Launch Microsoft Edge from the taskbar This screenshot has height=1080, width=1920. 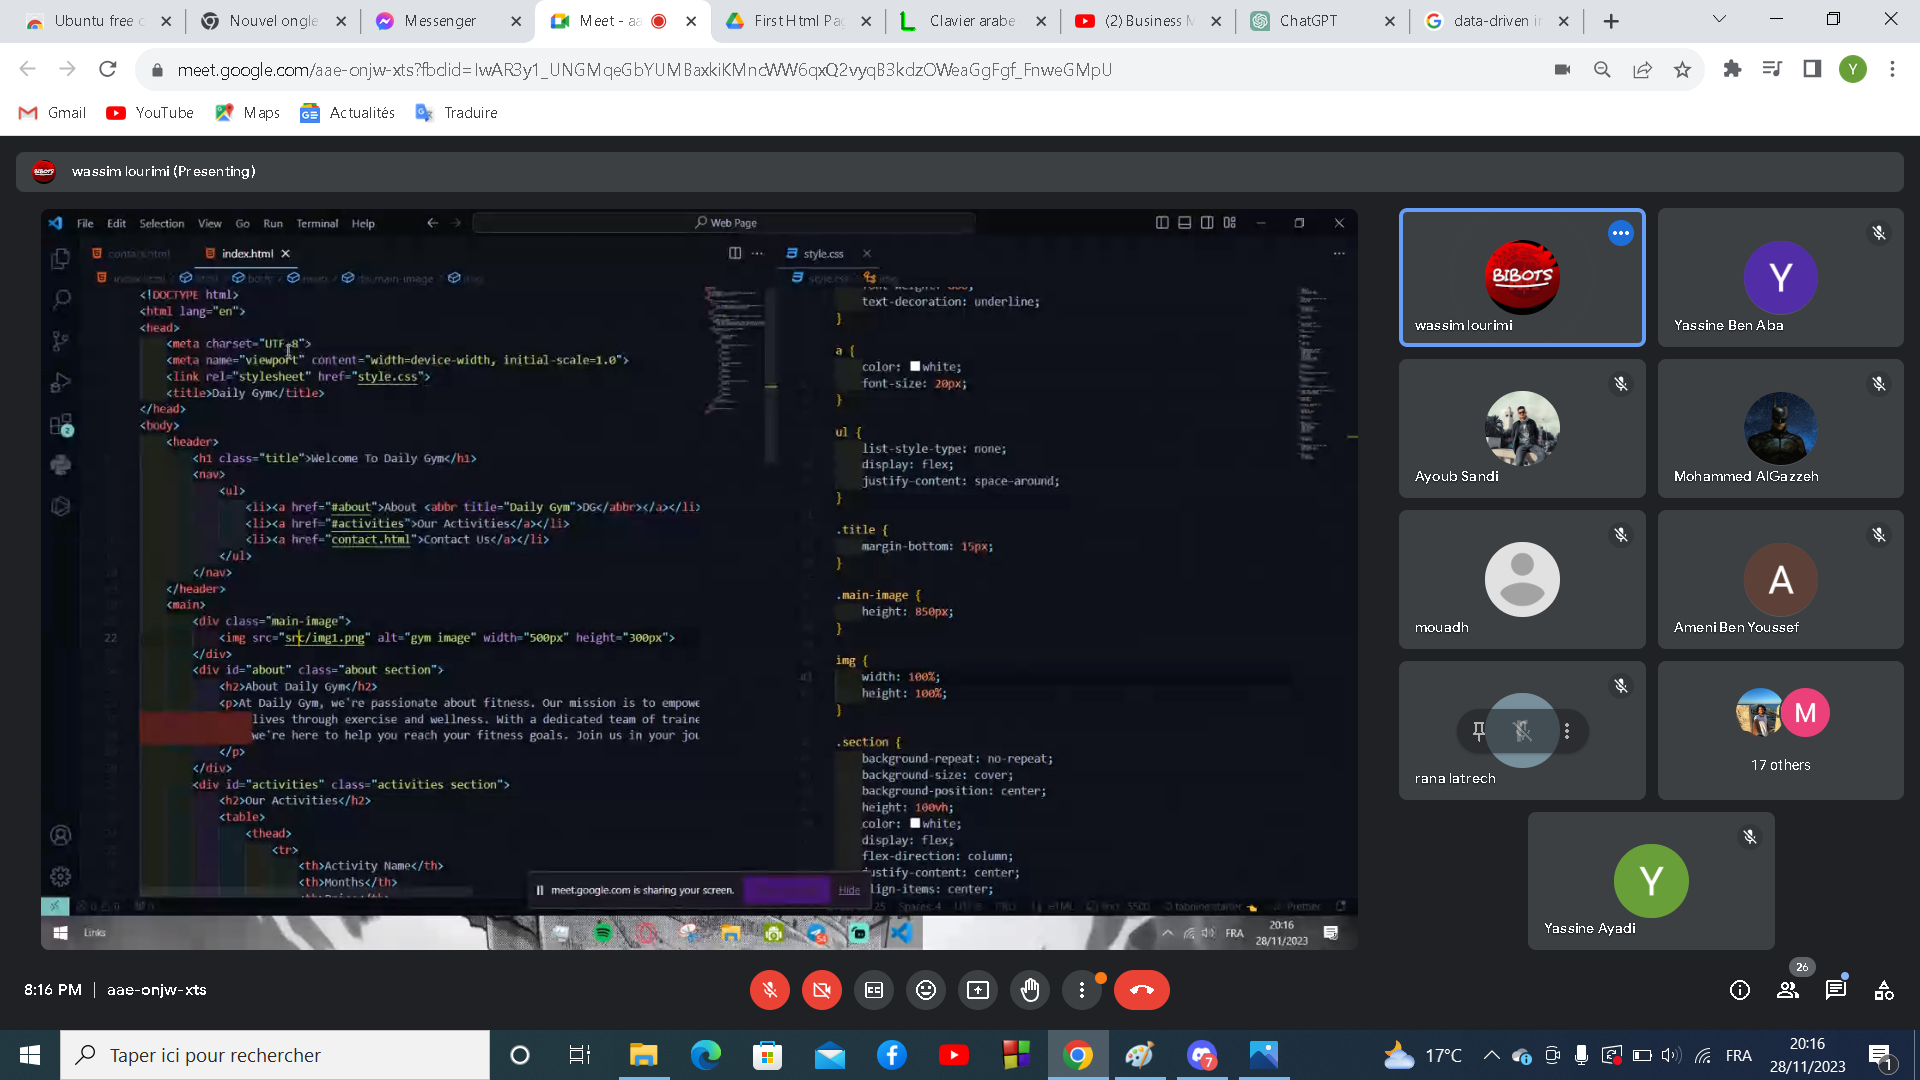(705, 1055)
